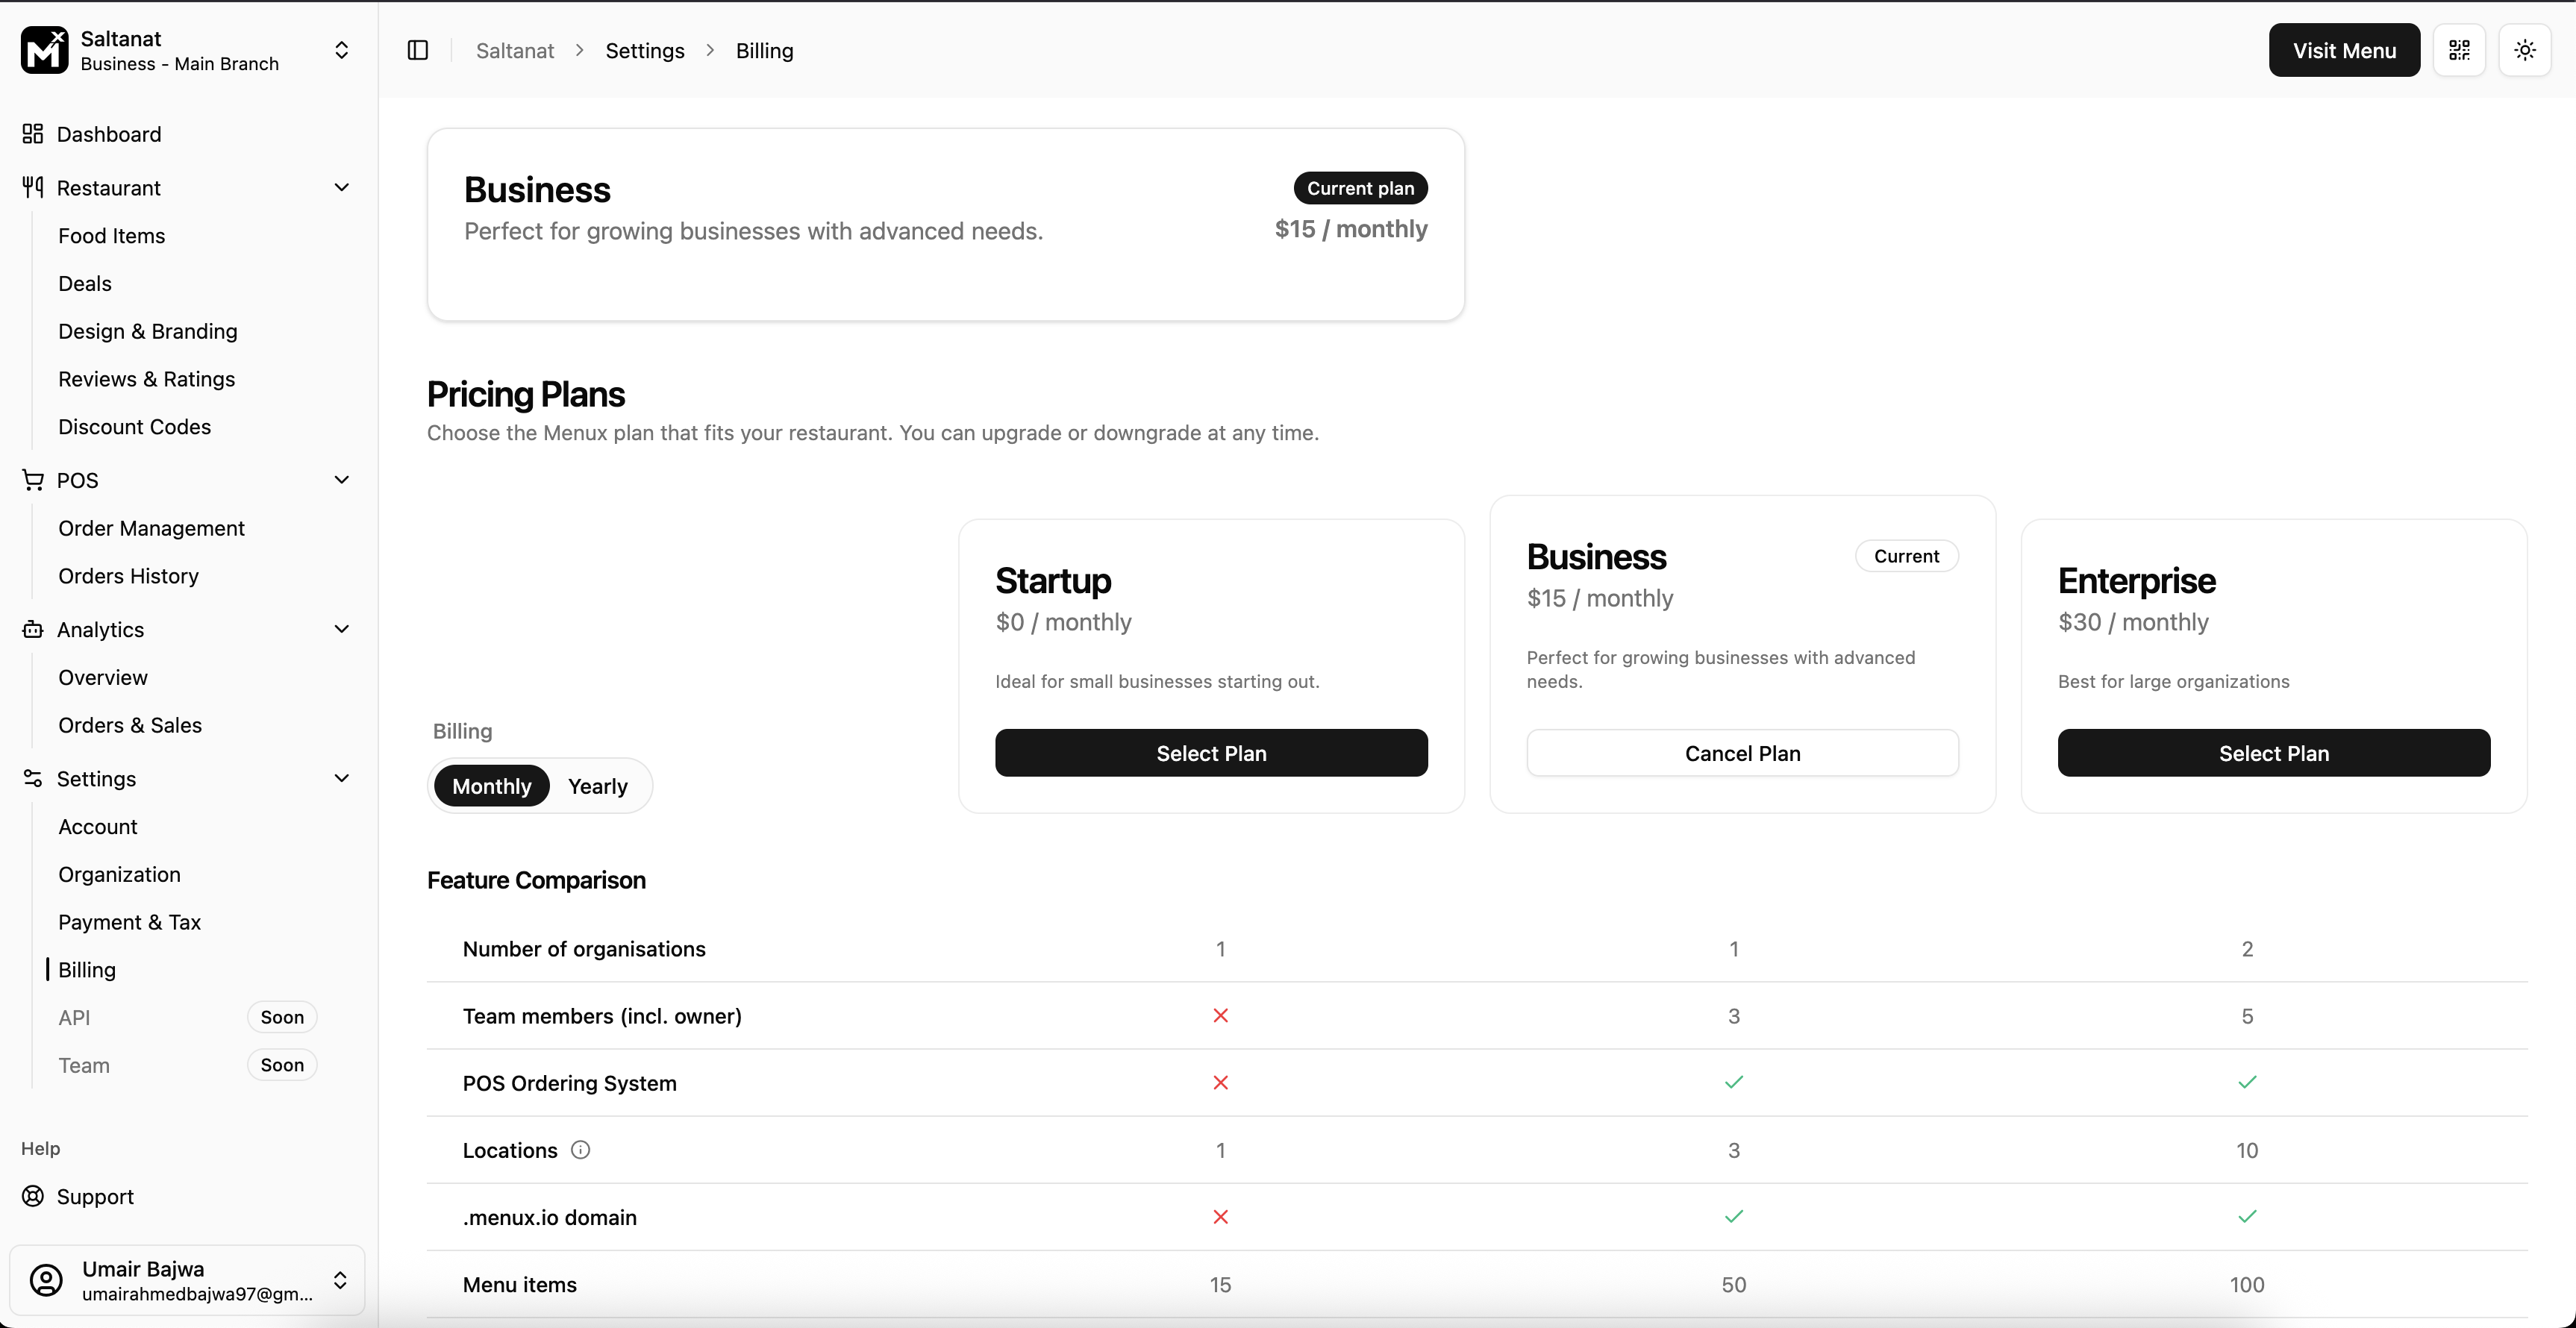Cancel the Business plan
This screenshot has height=1328, width=2576.
tap(1742, 753)
